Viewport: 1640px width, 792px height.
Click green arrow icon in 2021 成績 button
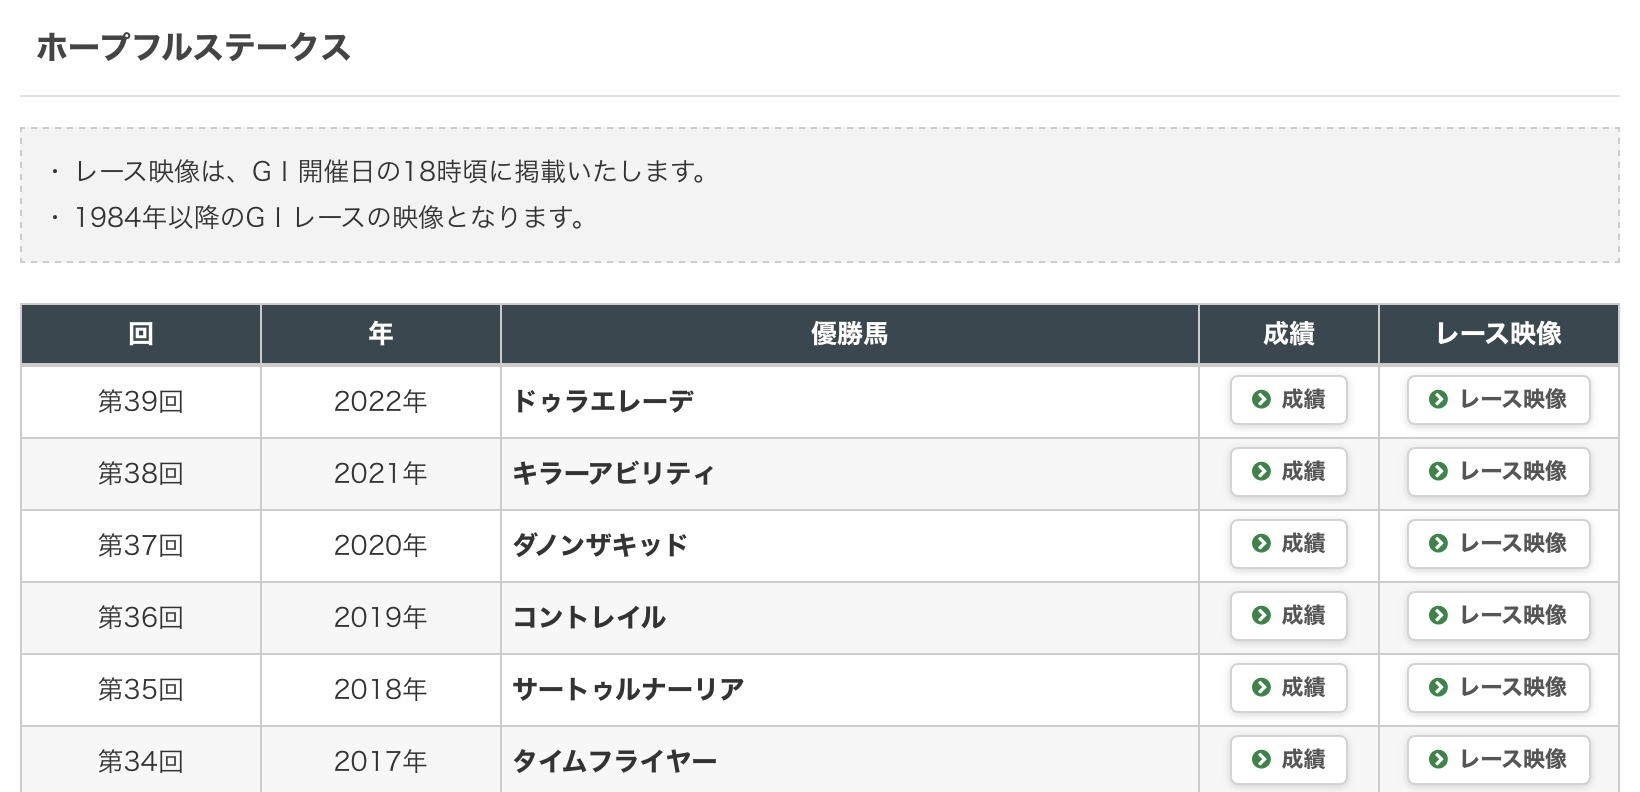1261,471
